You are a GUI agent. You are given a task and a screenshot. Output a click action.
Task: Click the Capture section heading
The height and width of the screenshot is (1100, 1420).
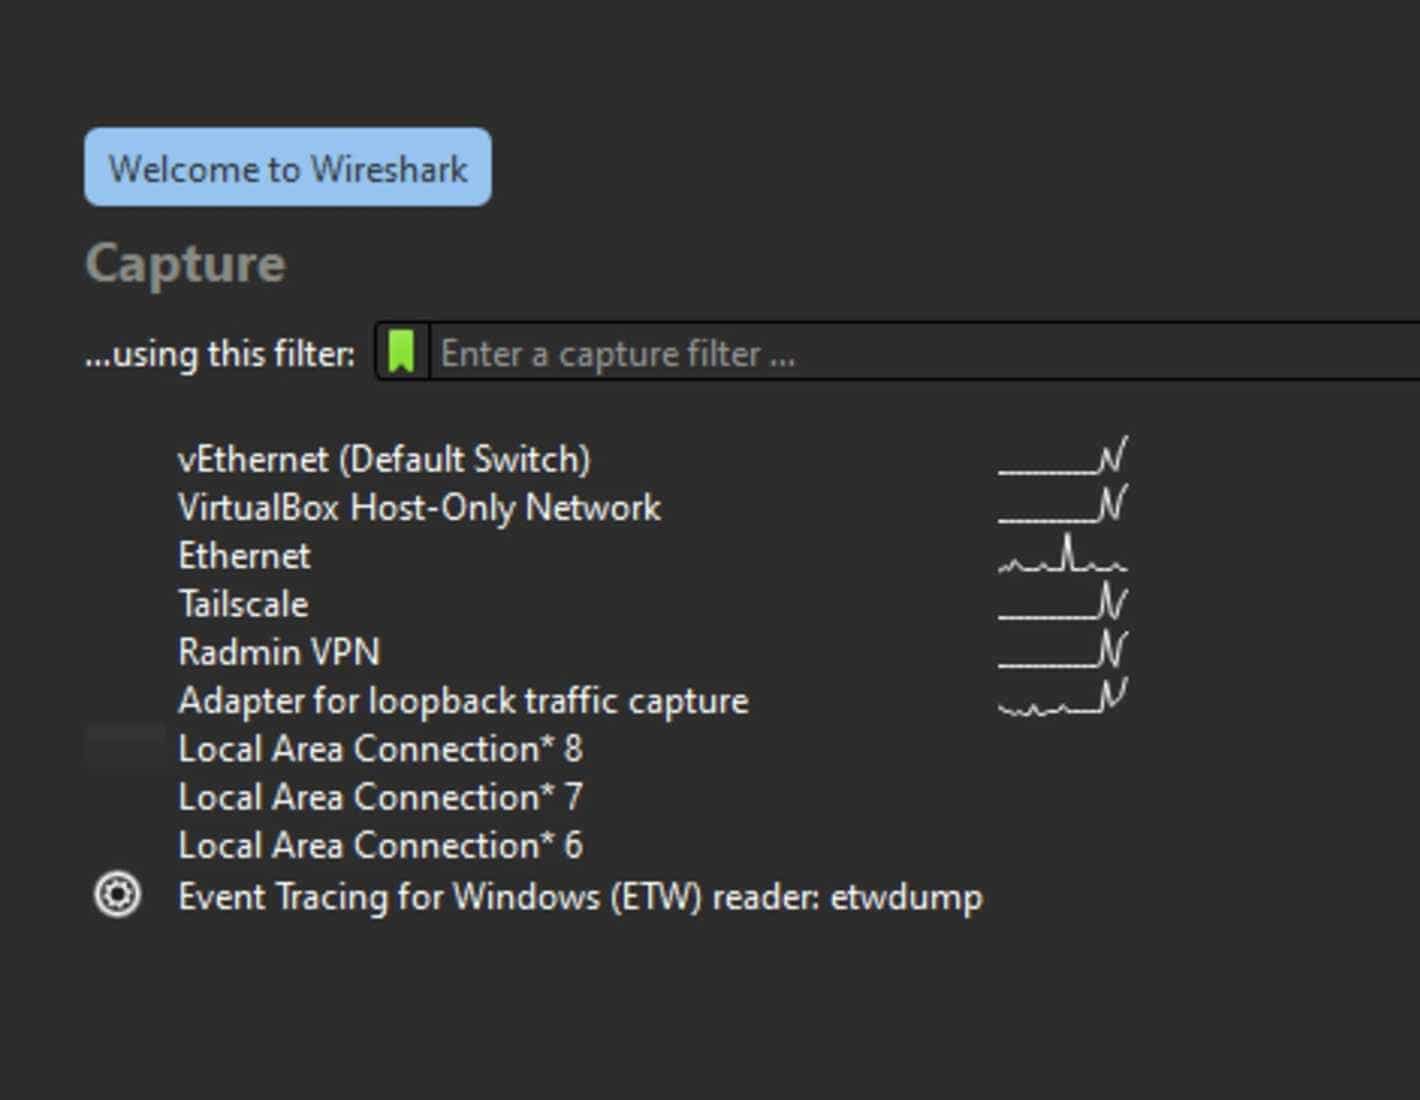186,264
